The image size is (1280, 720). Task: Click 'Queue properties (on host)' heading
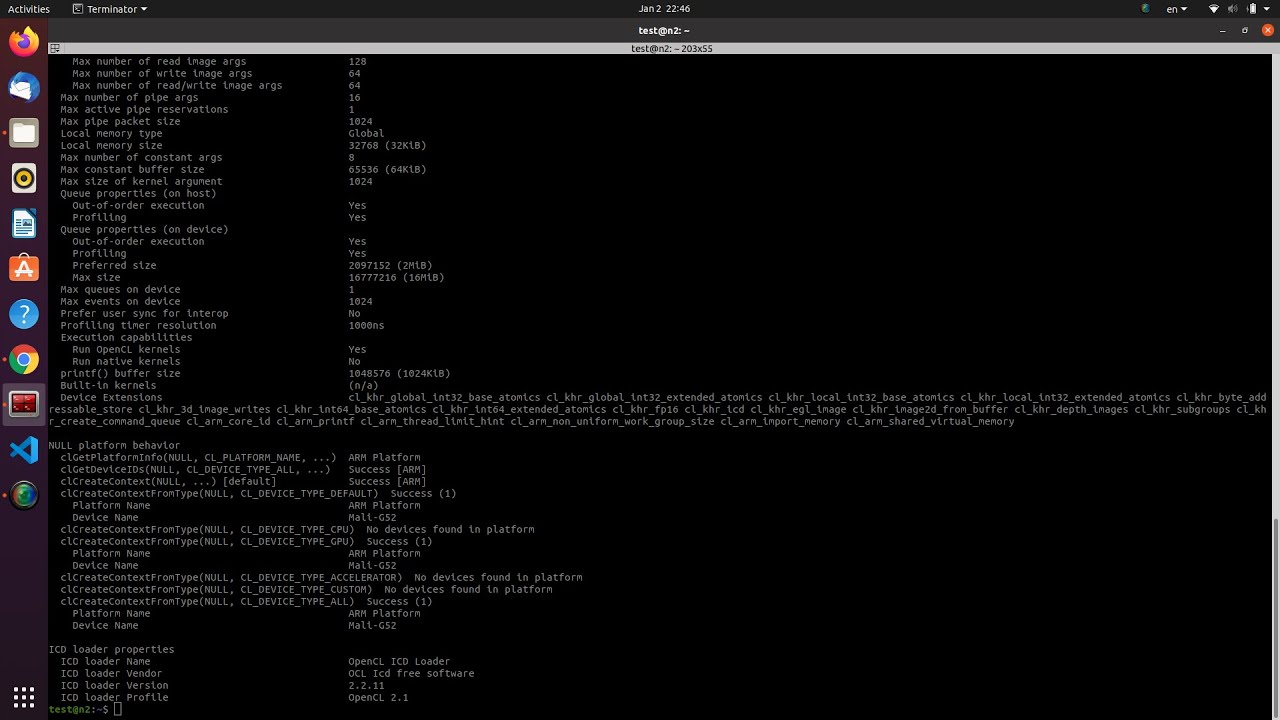(x=138, y=193)
